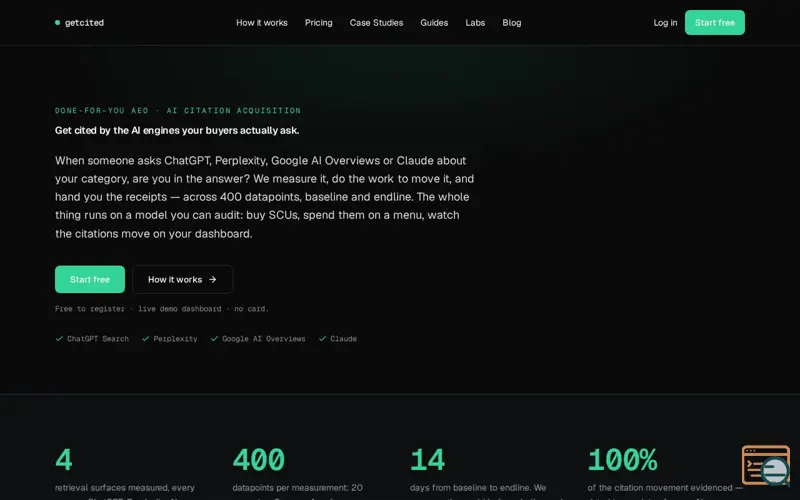The image size is (800, 500).
Task: Click the 'ChatGPT Search' label
Action: [x=98, y=339]
